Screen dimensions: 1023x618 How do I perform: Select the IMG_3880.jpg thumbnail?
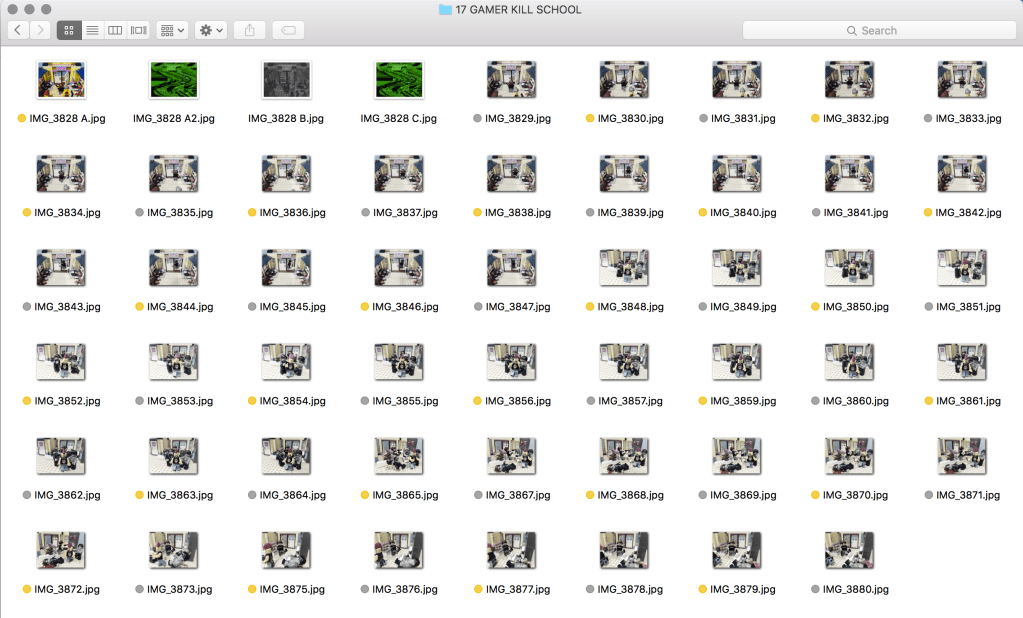[850, 550]
